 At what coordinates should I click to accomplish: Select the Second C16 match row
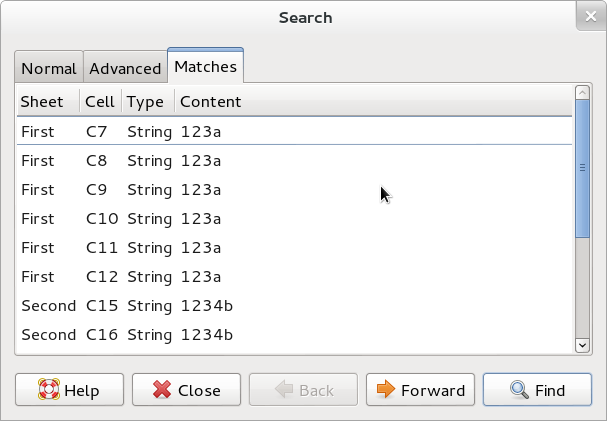[294, 335]
